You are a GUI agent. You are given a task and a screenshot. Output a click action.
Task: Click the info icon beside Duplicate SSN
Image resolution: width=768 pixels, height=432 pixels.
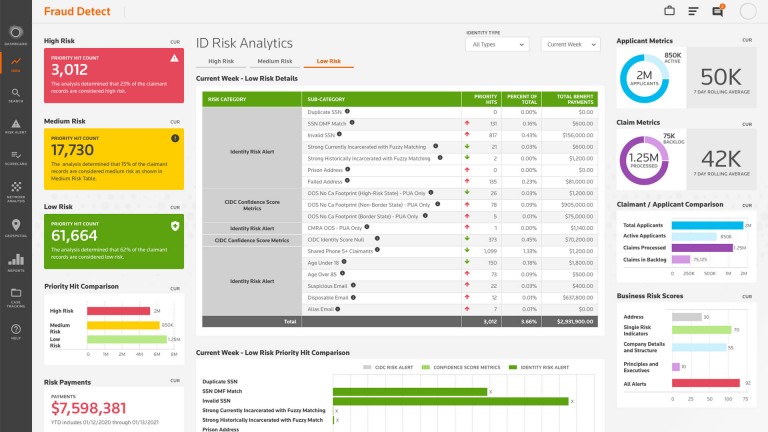(346, 113)
